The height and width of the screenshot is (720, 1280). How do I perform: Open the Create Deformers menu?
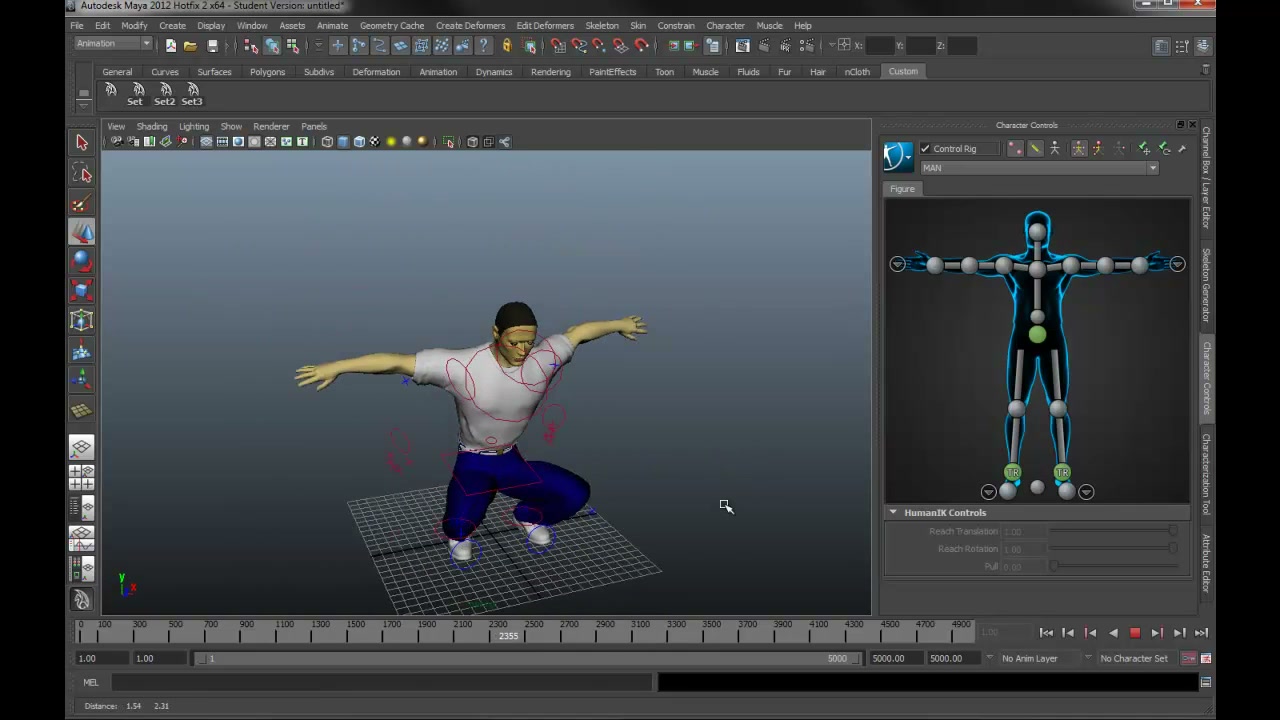pyautogui.click(x=470, y=26)
